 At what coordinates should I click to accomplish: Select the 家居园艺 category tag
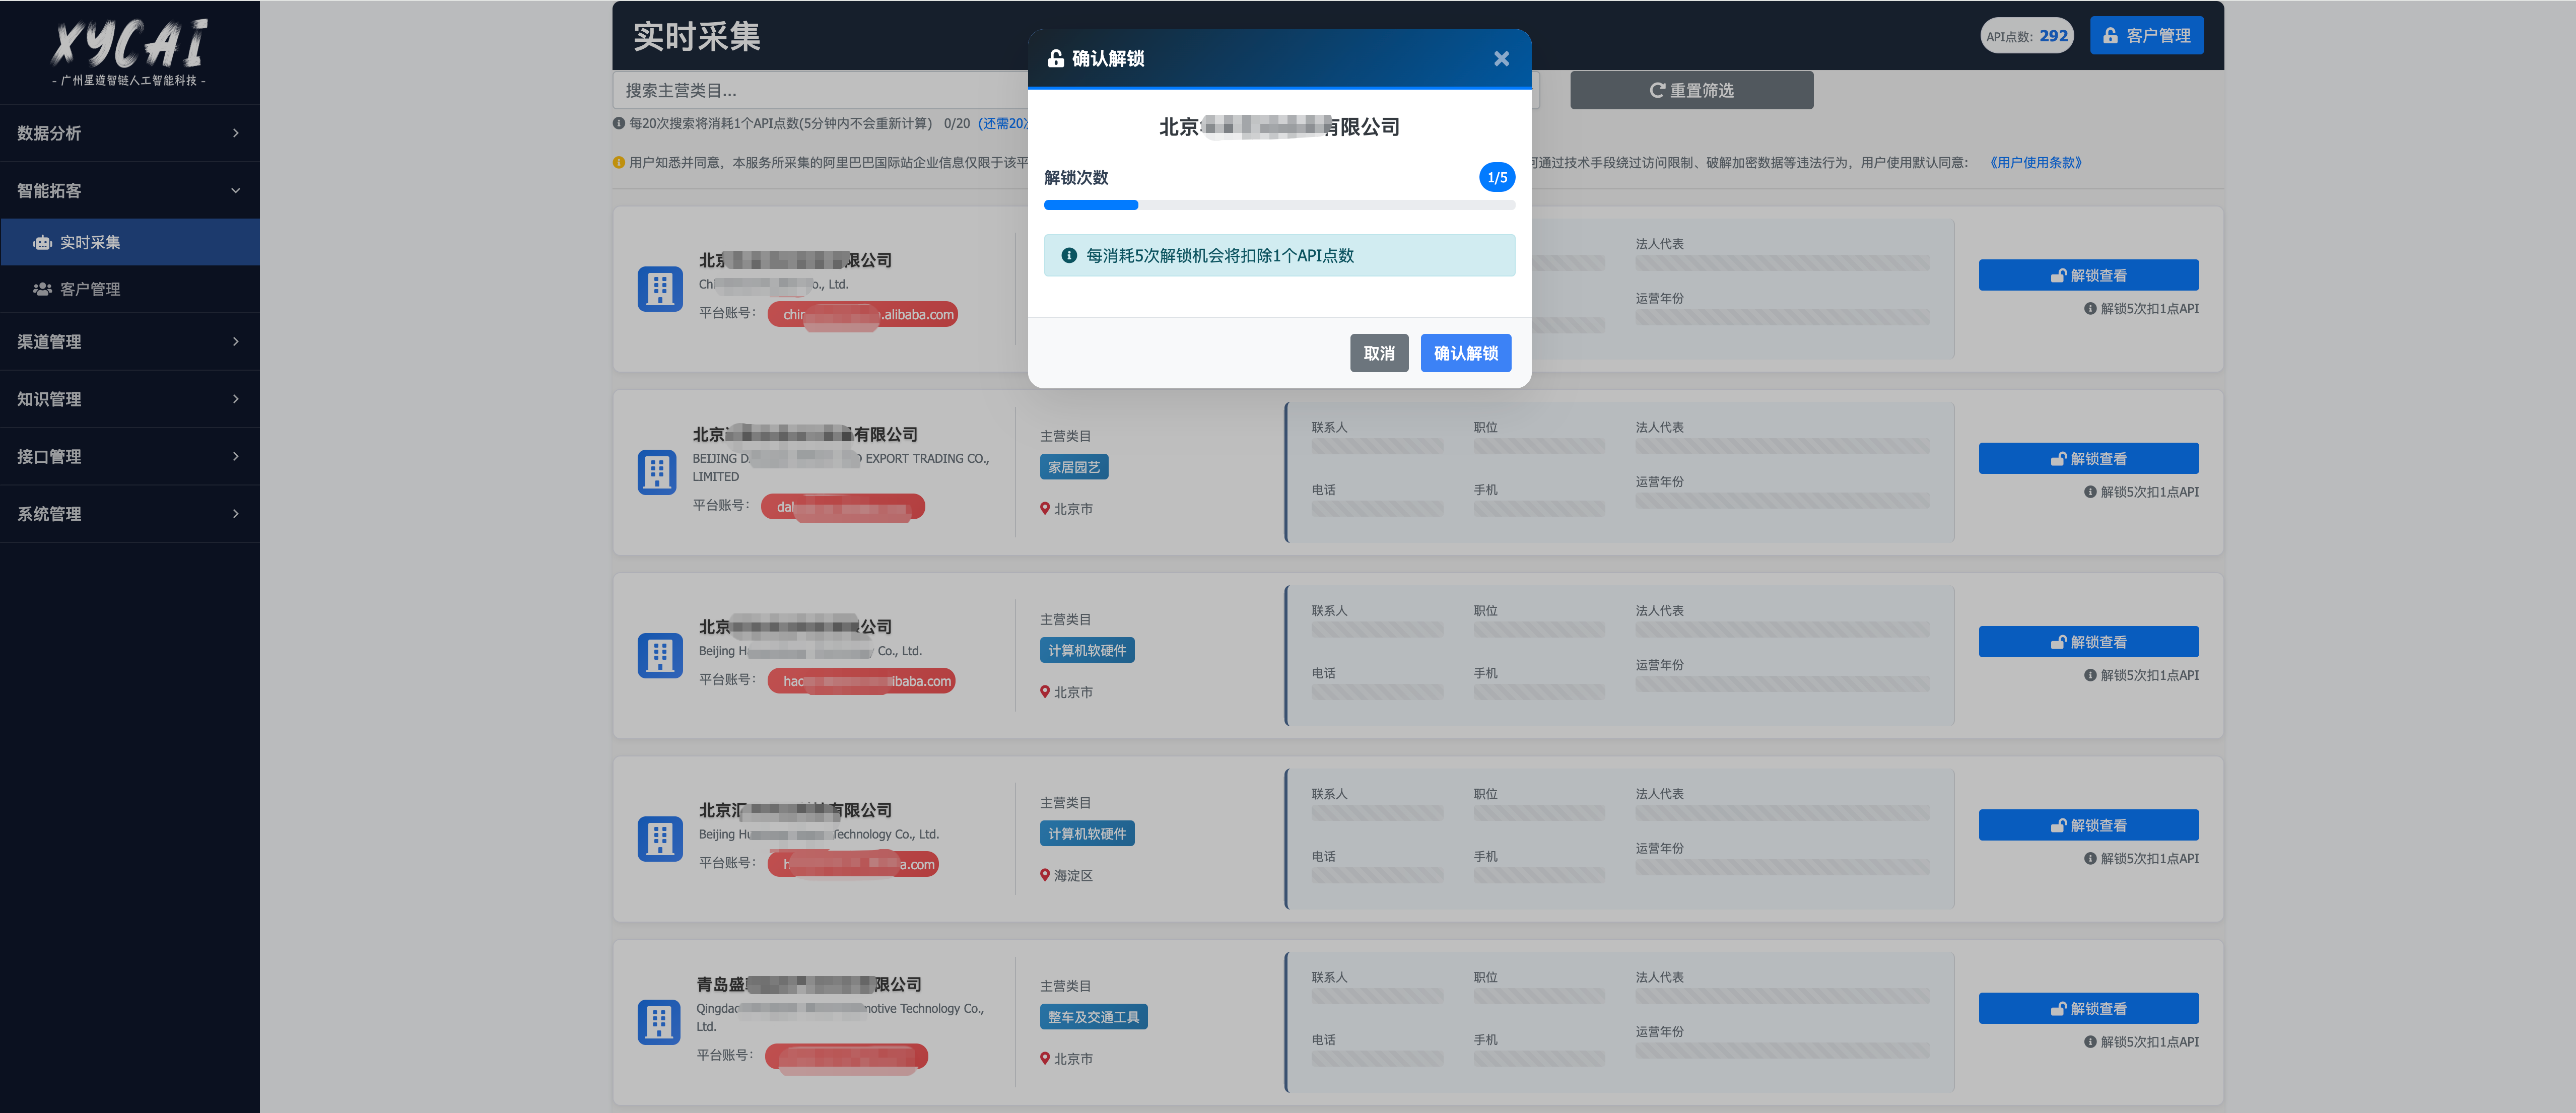1073,467
